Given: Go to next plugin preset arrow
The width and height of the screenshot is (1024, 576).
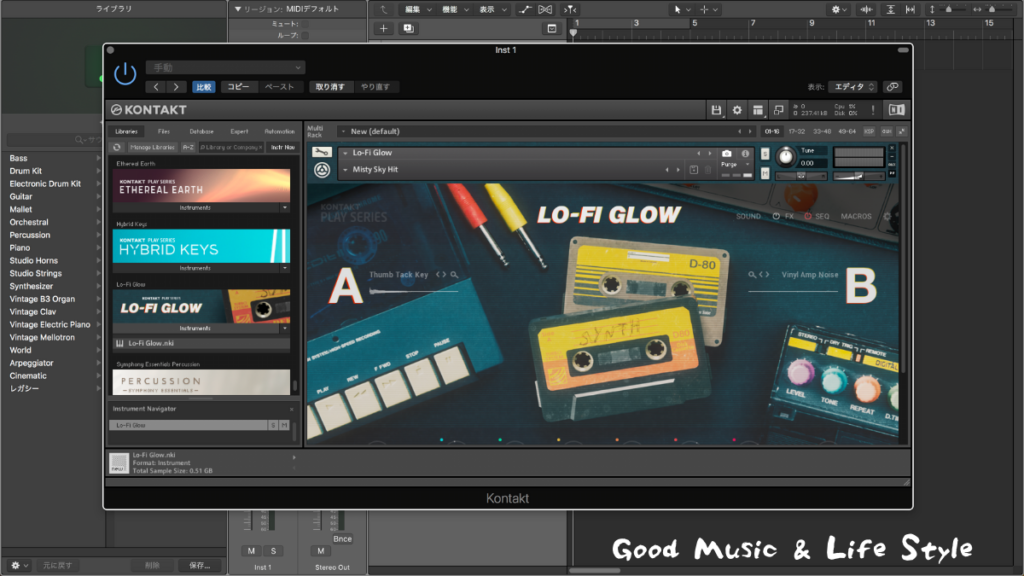Looking at the screenshot, I should coord(176,87).
